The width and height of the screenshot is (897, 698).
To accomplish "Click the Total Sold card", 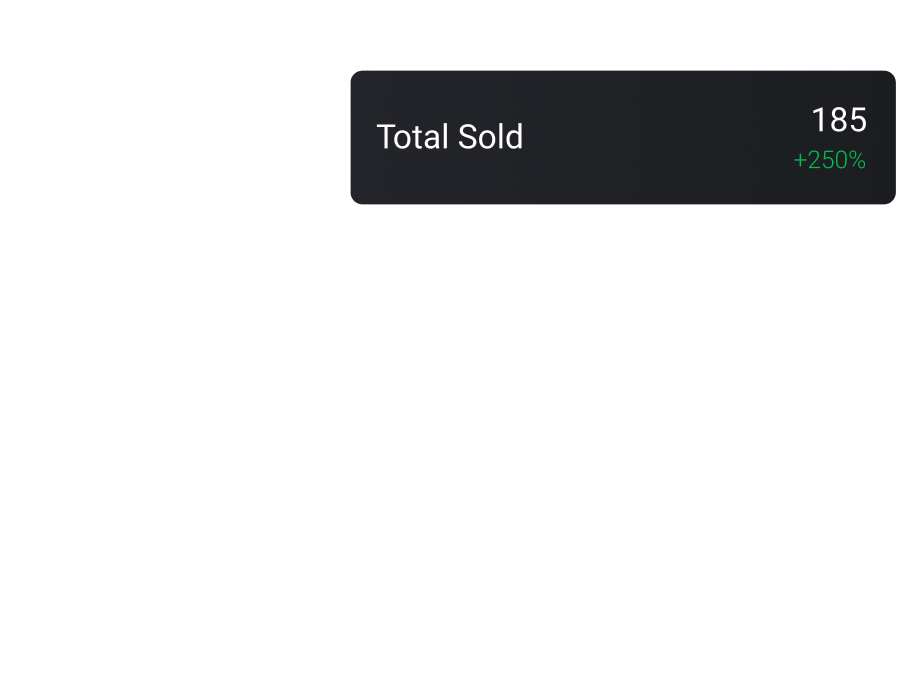I will pyautogui.click(x=622, y=138).
